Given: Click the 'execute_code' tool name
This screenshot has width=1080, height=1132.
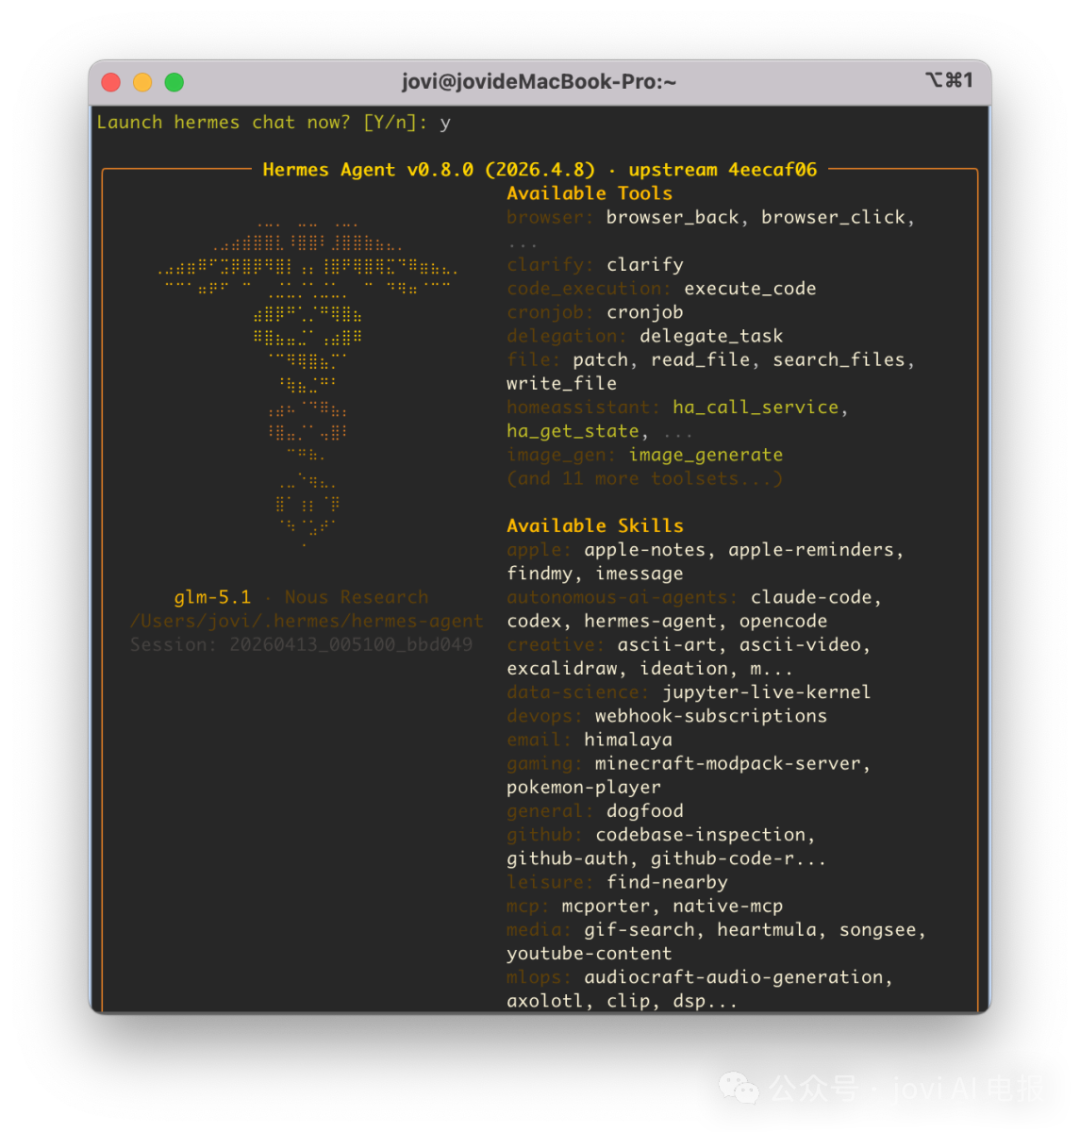Looking at the screenshot, I should tap(750, 289).
